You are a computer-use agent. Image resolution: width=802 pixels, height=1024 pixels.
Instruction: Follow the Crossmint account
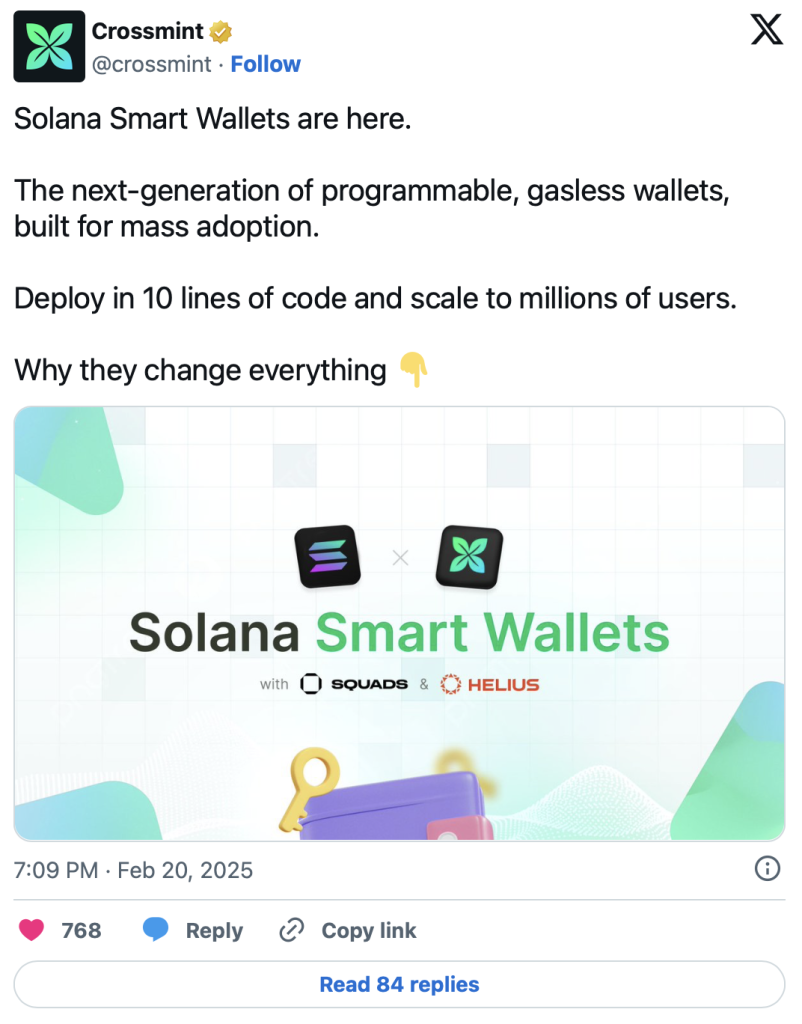point(265,64)
